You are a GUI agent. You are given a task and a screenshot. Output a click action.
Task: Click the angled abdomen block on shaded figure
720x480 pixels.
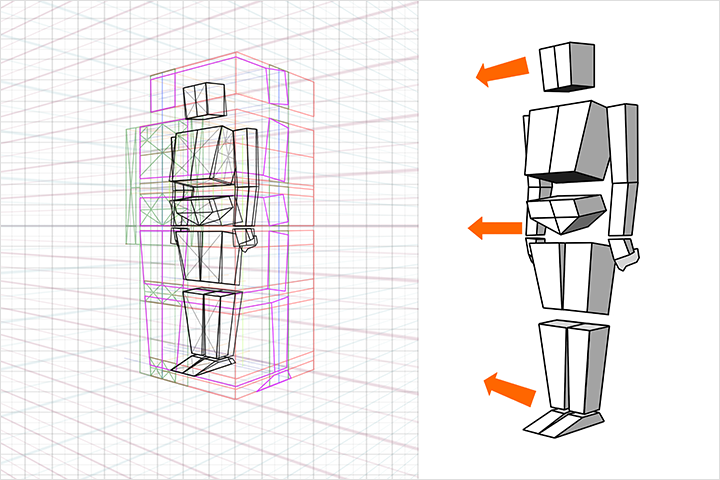click(565, 214)
